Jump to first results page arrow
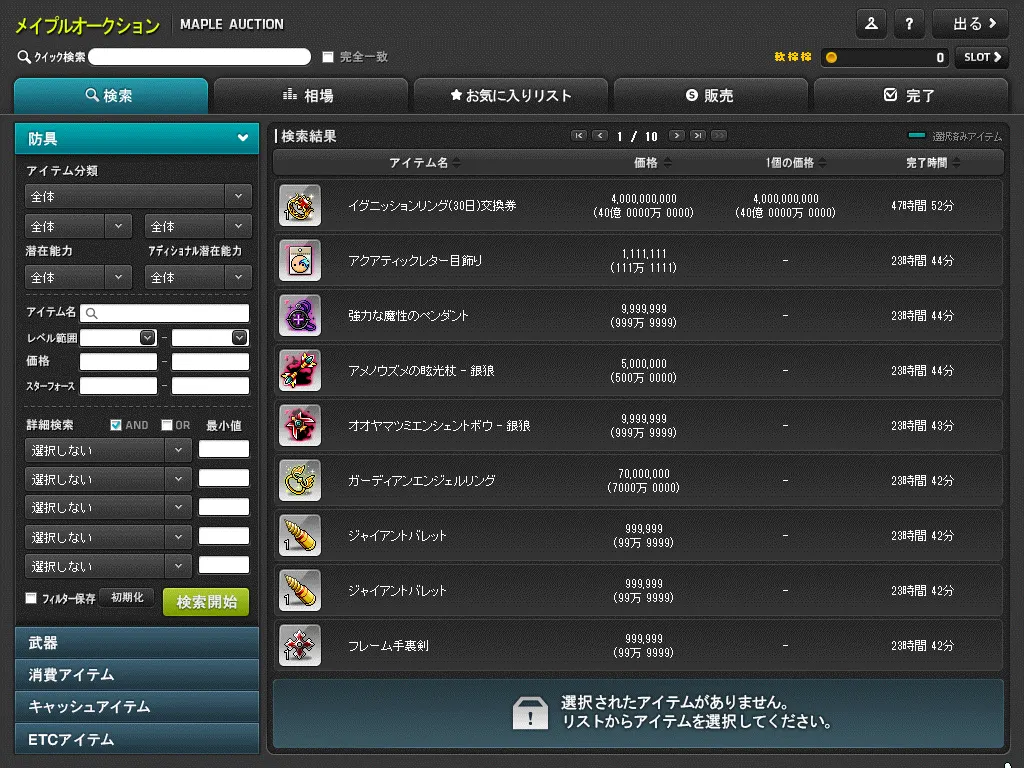 578,136
